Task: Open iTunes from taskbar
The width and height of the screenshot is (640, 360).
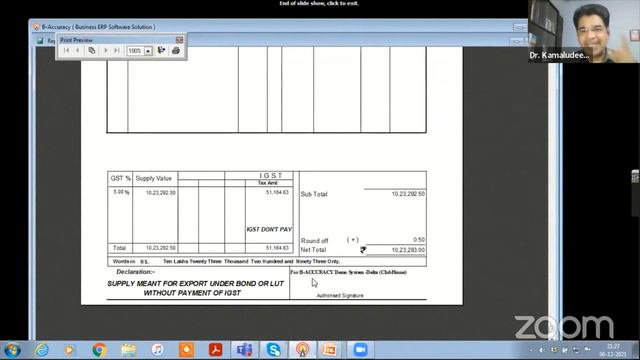Action: coord(158,350)
